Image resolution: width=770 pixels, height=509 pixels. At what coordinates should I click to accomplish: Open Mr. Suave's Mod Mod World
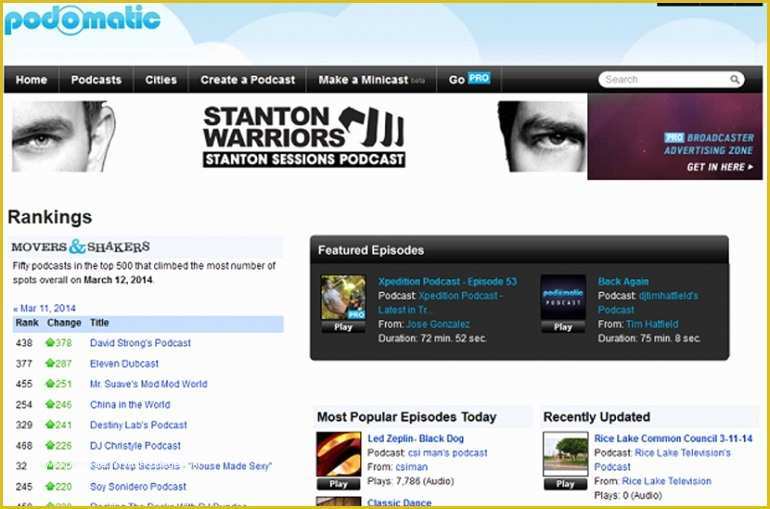148,383
